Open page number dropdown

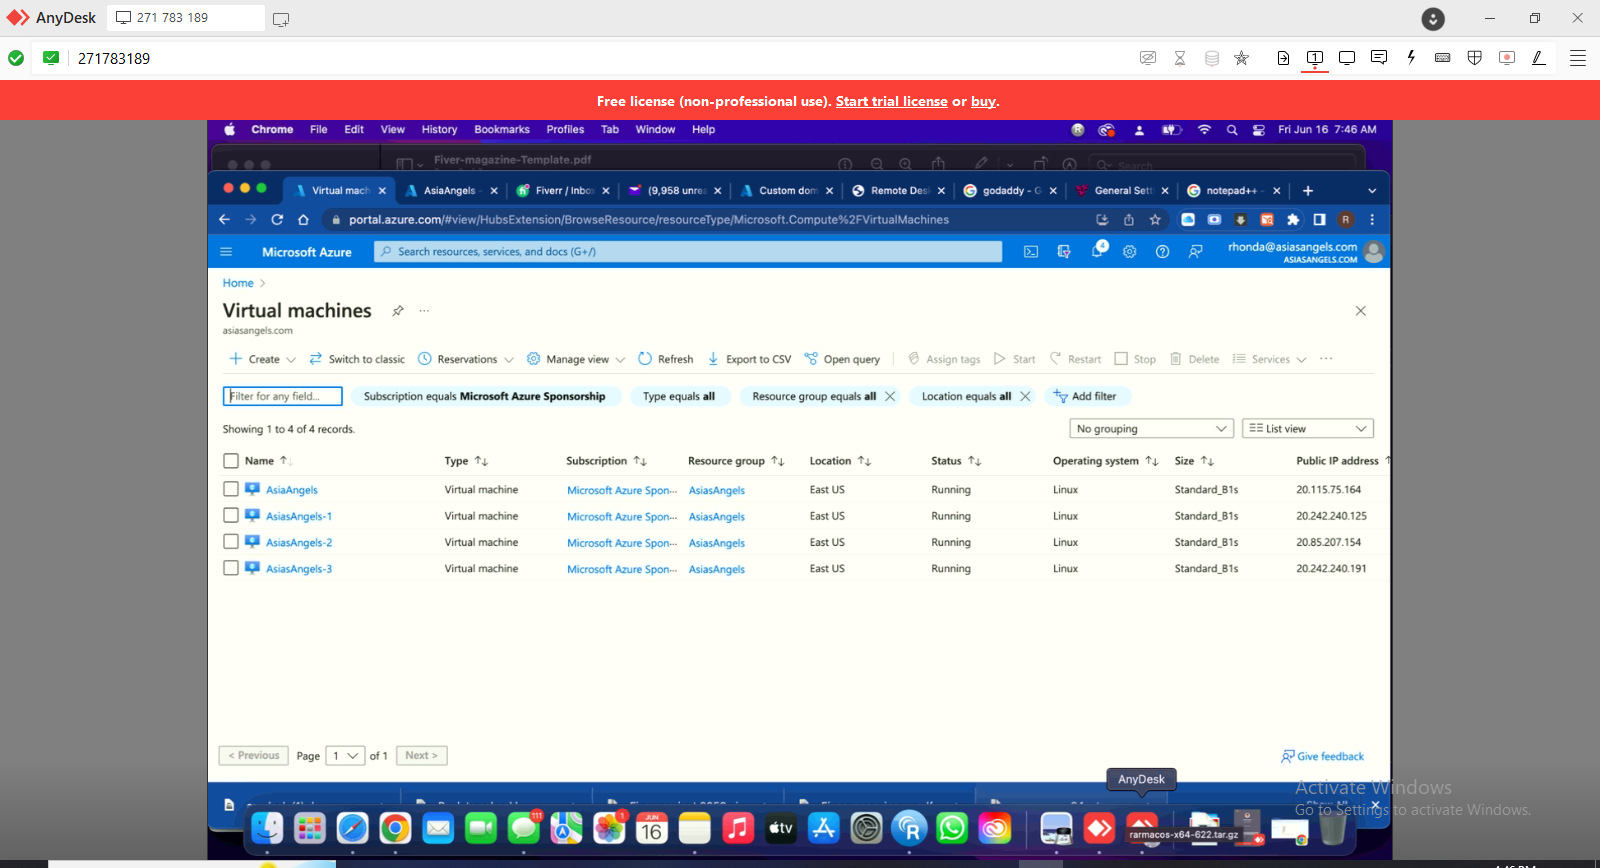tap(345, 756)
